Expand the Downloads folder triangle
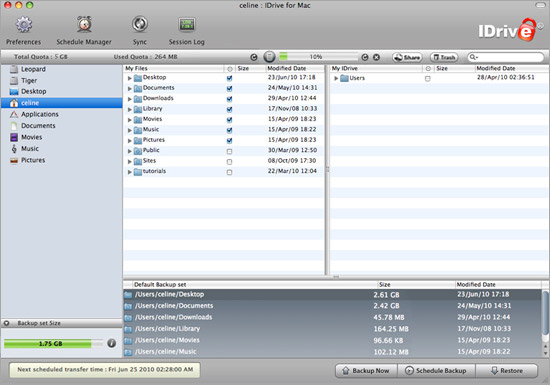 click(129, 99)
